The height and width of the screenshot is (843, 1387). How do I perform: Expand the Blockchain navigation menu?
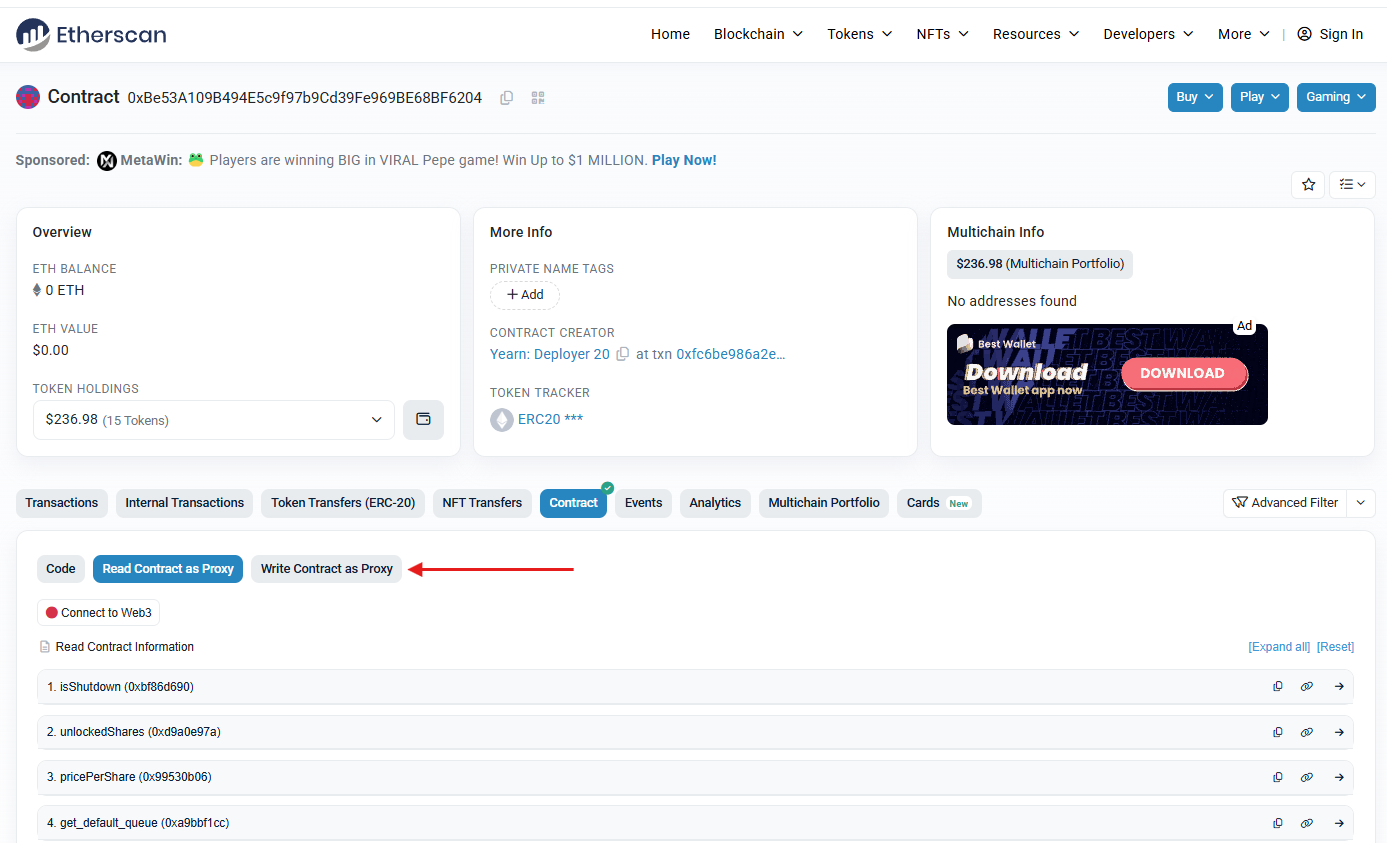758,34
